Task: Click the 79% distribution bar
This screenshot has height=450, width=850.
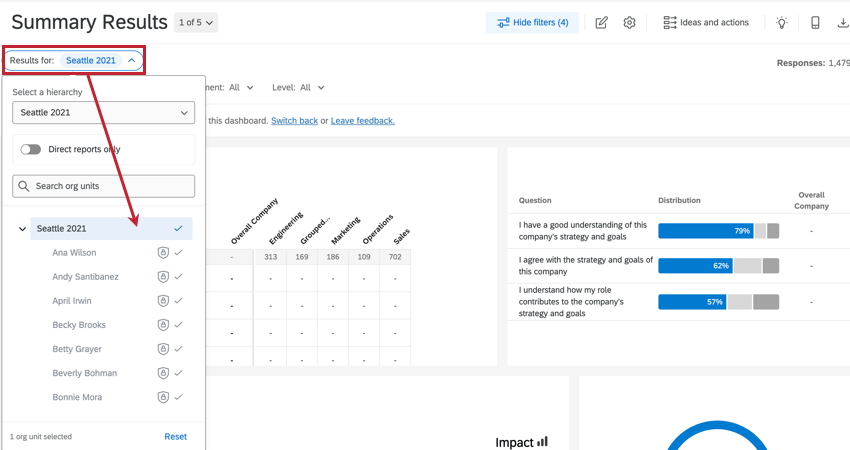Action: (x=705, y=231)
